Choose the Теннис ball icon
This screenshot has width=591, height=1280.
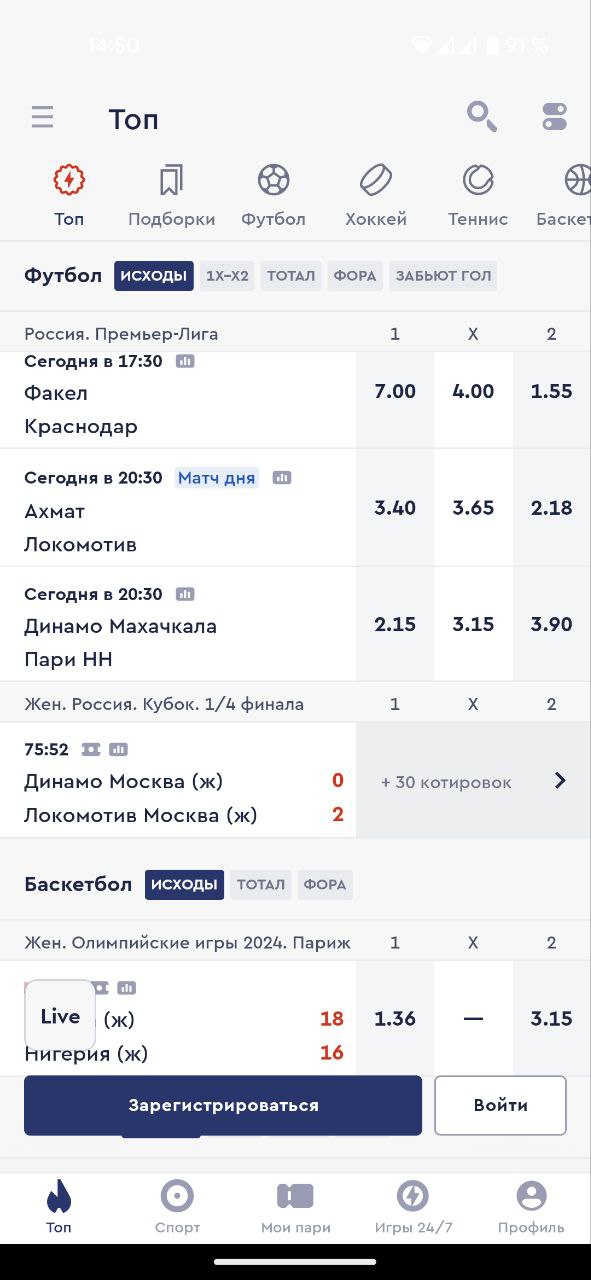(478, 180)
